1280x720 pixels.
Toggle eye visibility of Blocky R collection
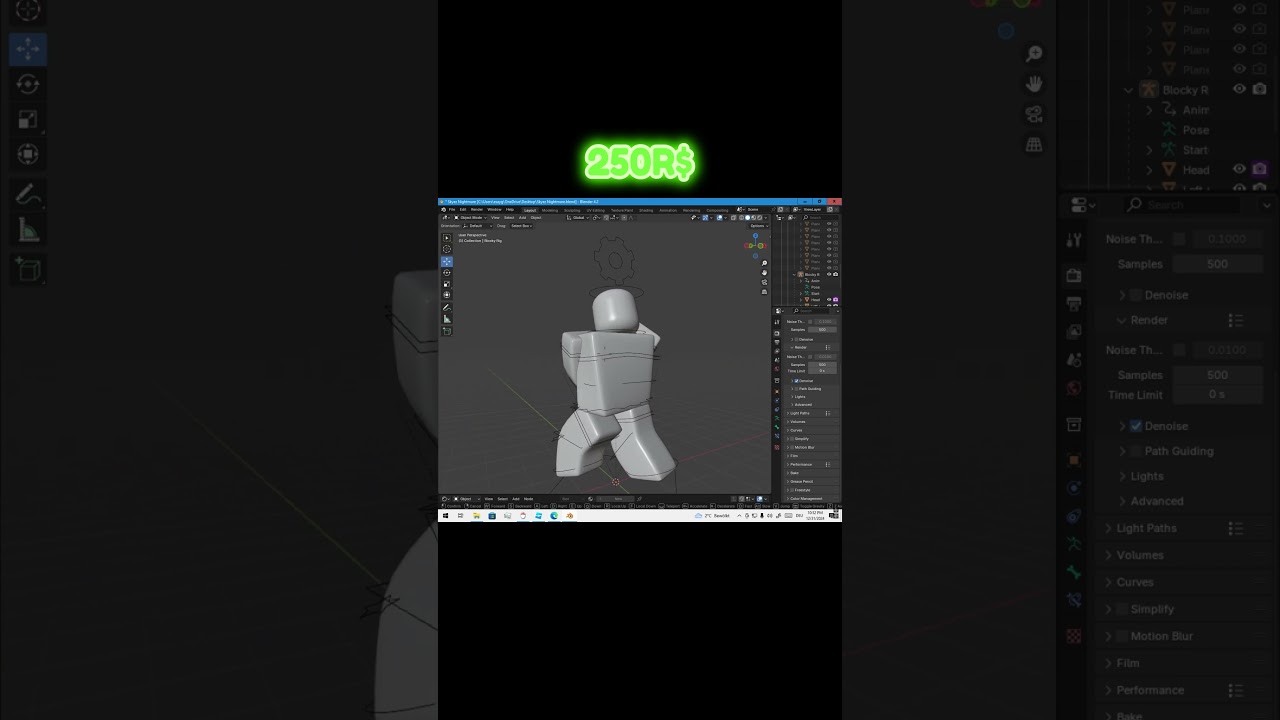pyautogui.click(x=829, y=274)
